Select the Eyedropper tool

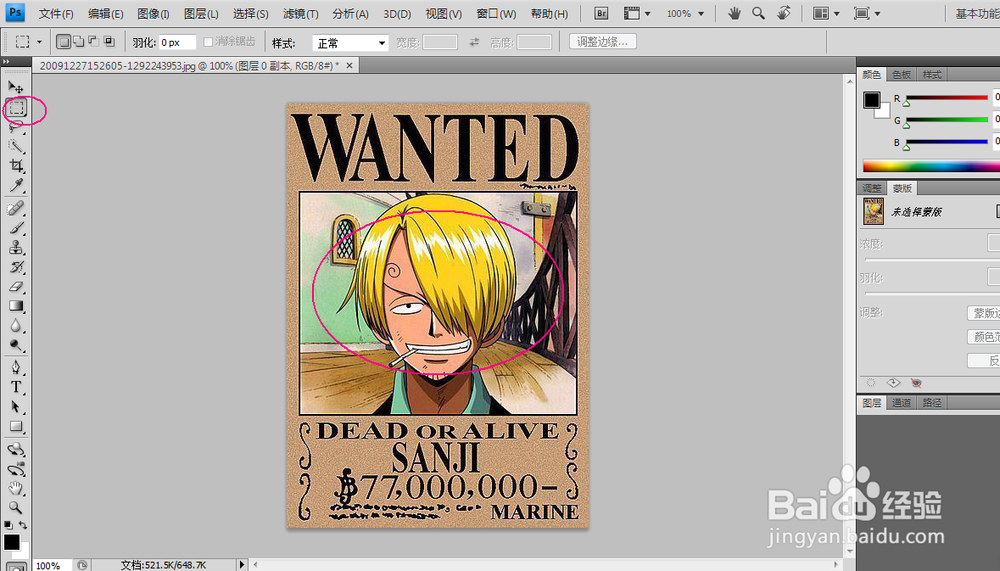[x=16, y=186]
